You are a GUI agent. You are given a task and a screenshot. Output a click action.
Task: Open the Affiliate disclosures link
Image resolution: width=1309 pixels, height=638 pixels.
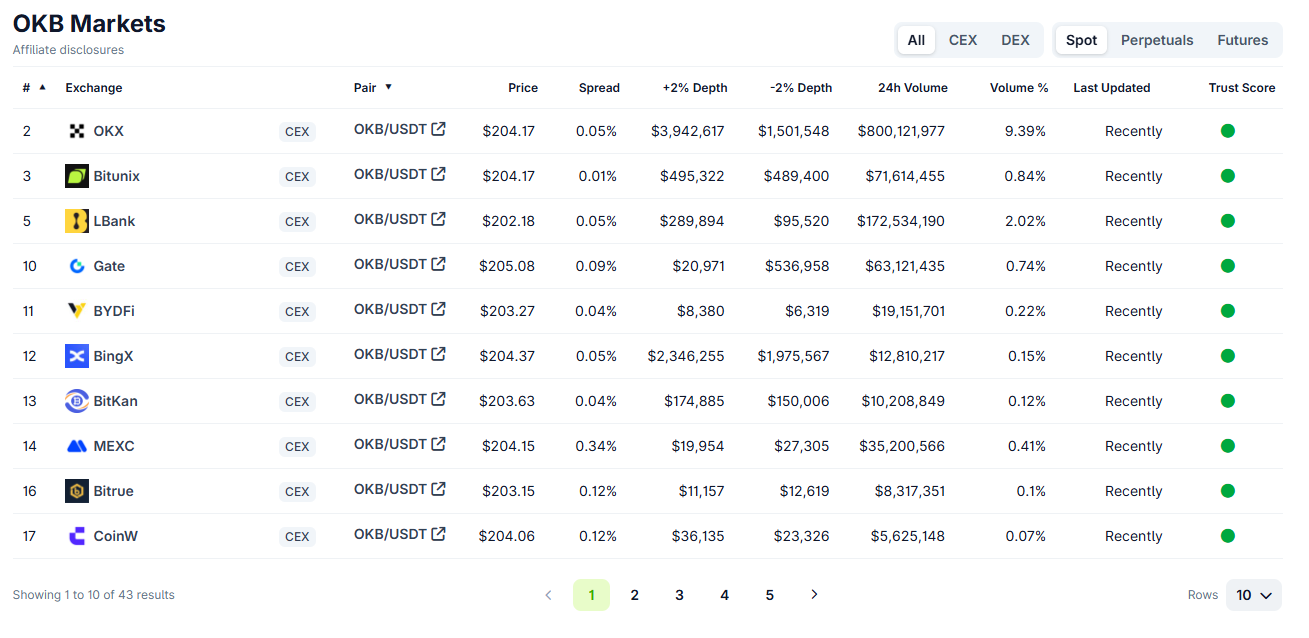click(x=68, y=50)
